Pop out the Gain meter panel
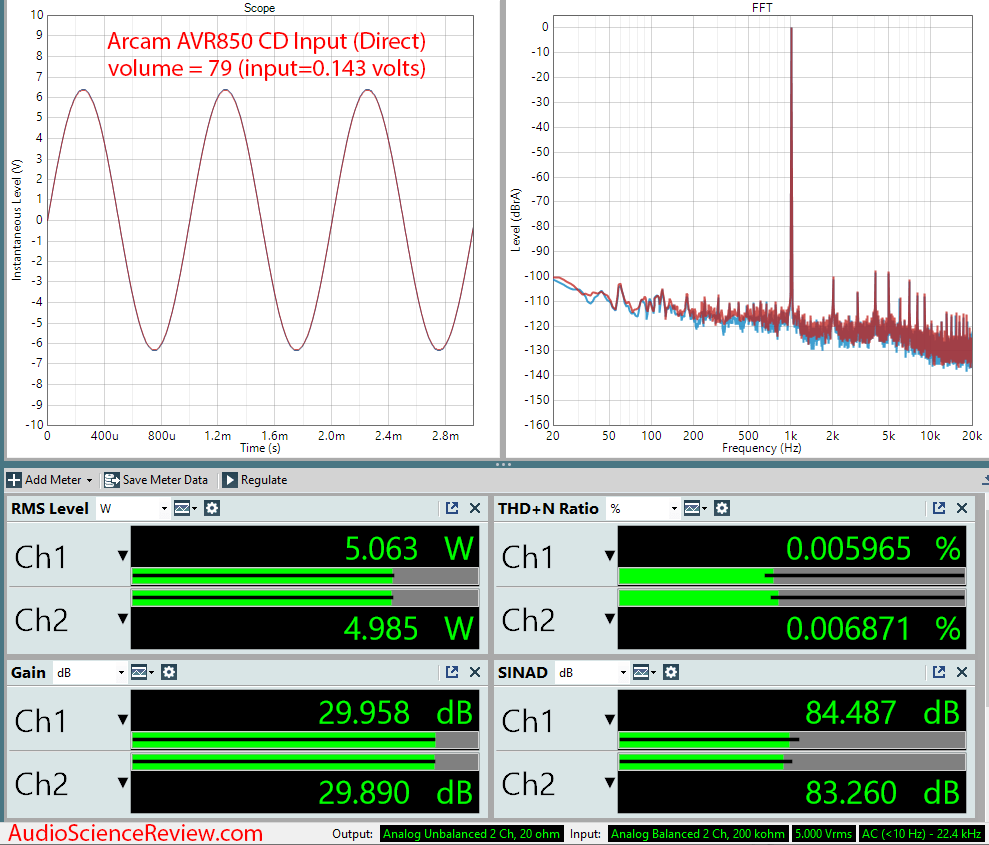The height and width of the screenshot is (845, 989). [x=452, y=673]
